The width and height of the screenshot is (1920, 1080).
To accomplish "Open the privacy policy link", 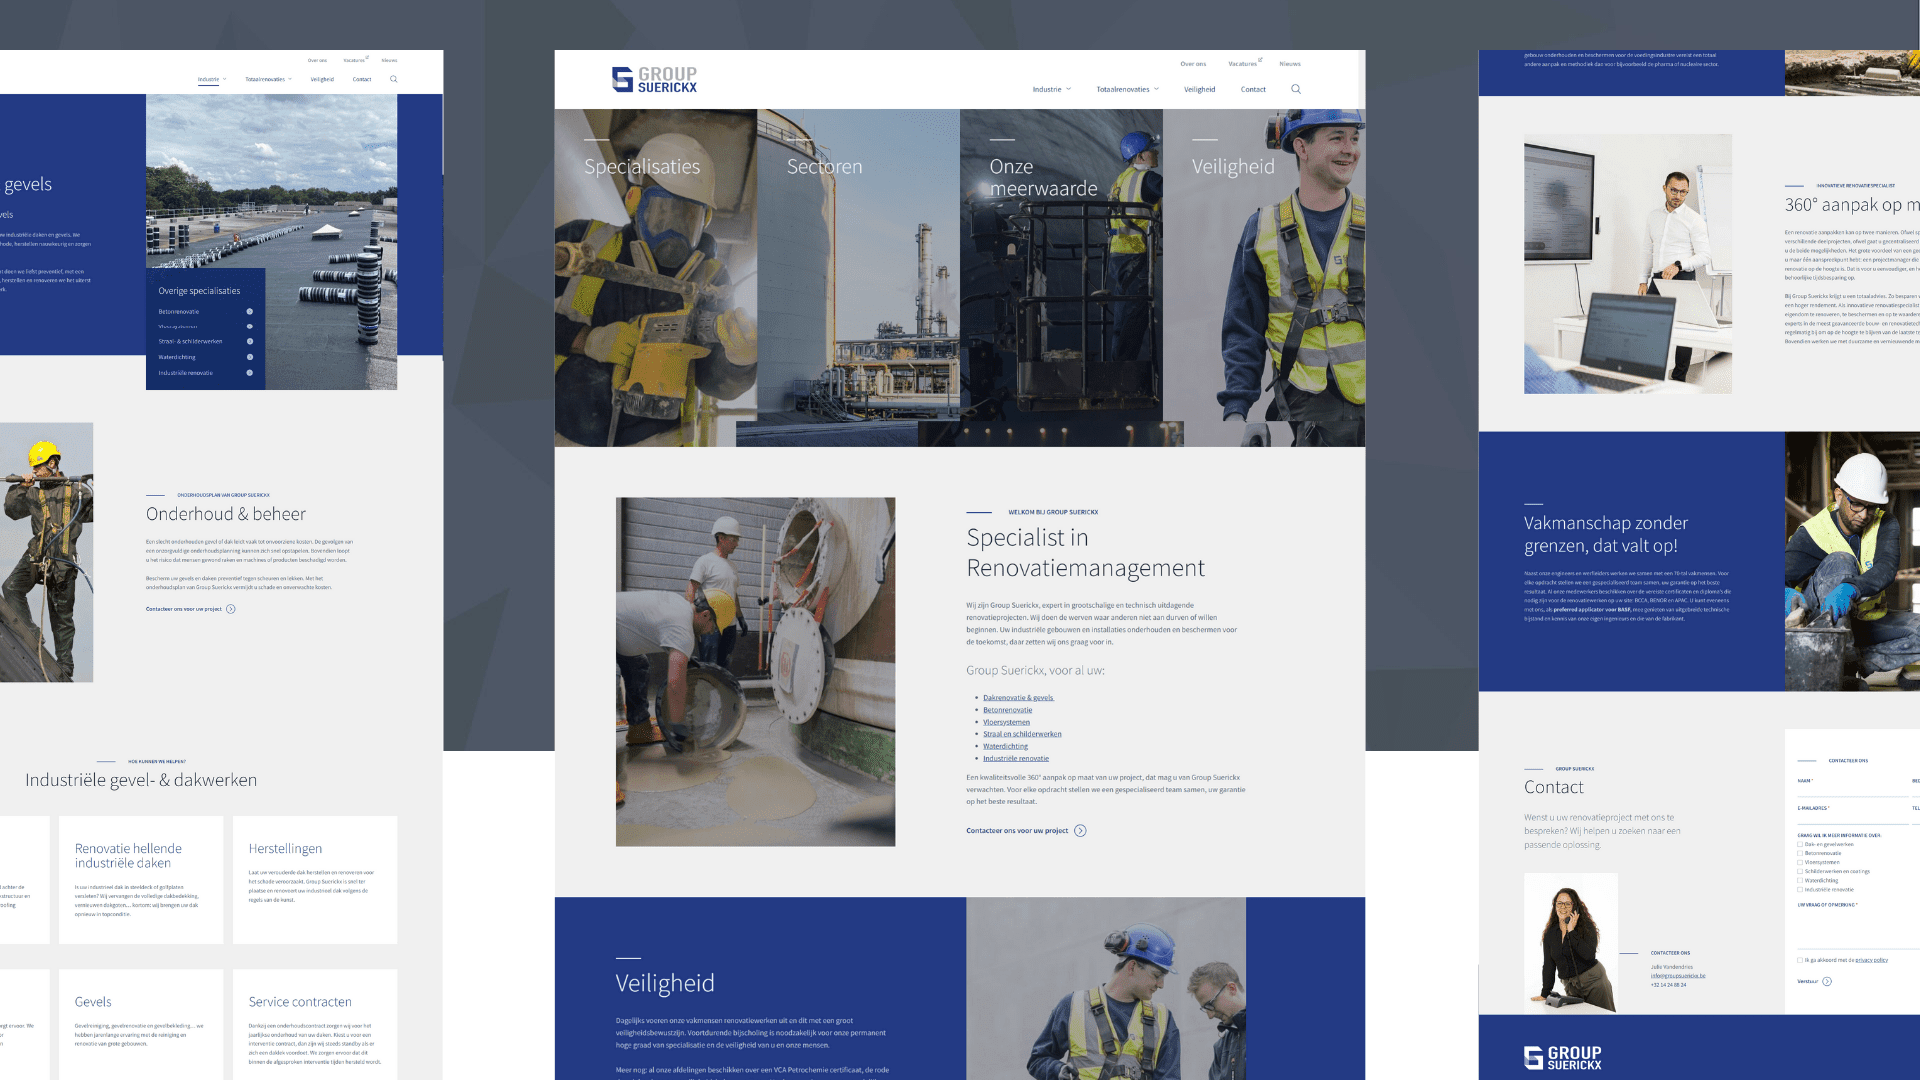I will pos(1872,960).
